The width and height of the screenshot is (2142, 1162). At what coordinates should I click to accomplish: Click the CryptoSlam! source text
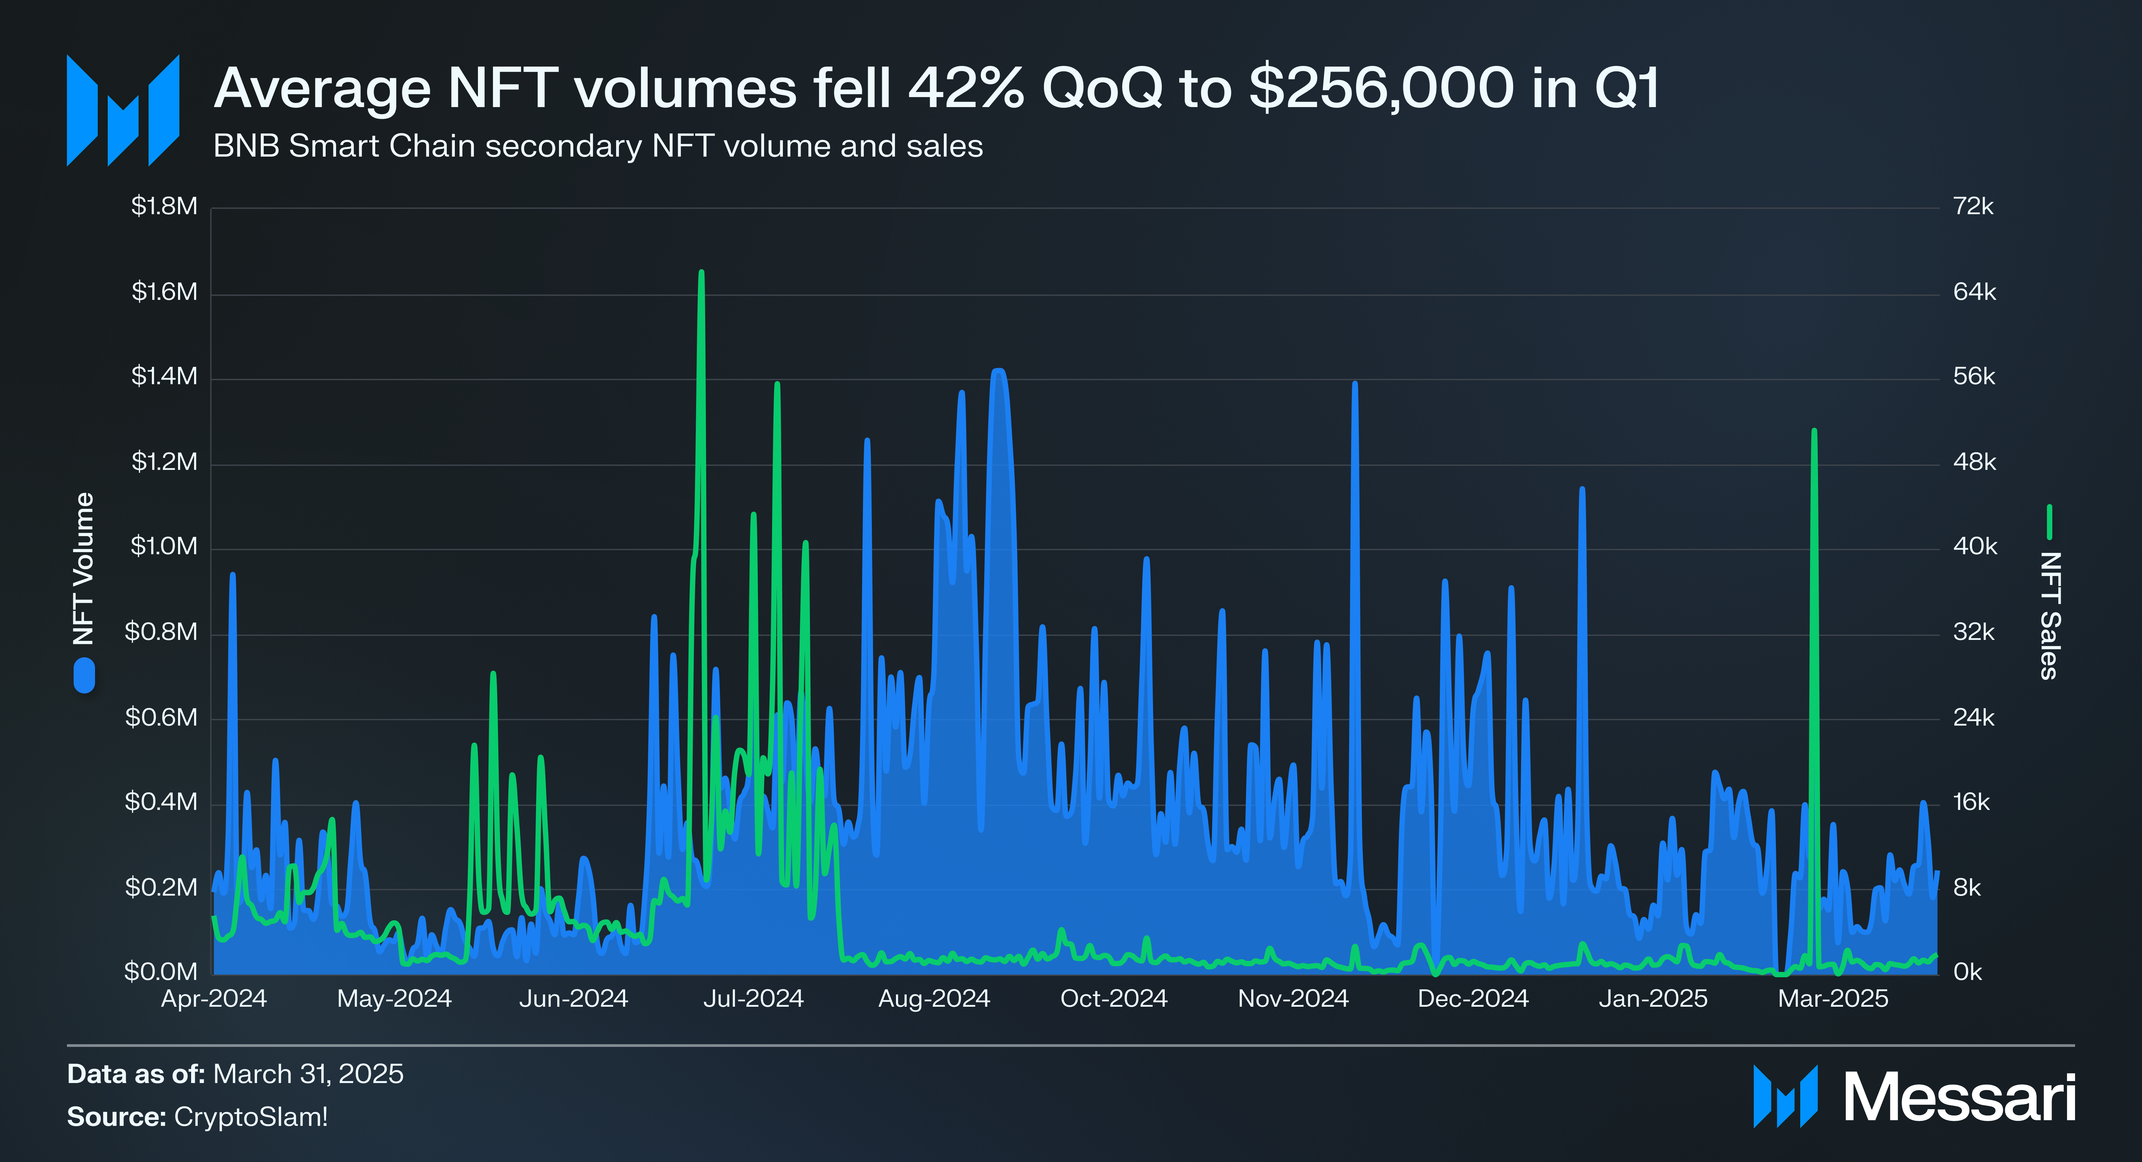(x=251, y=1117)
